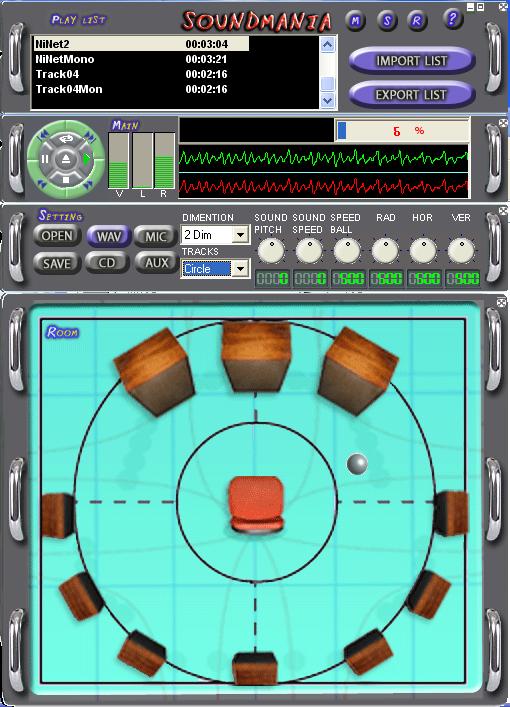
Task: Click the round M button
Action: pos(356,21)
